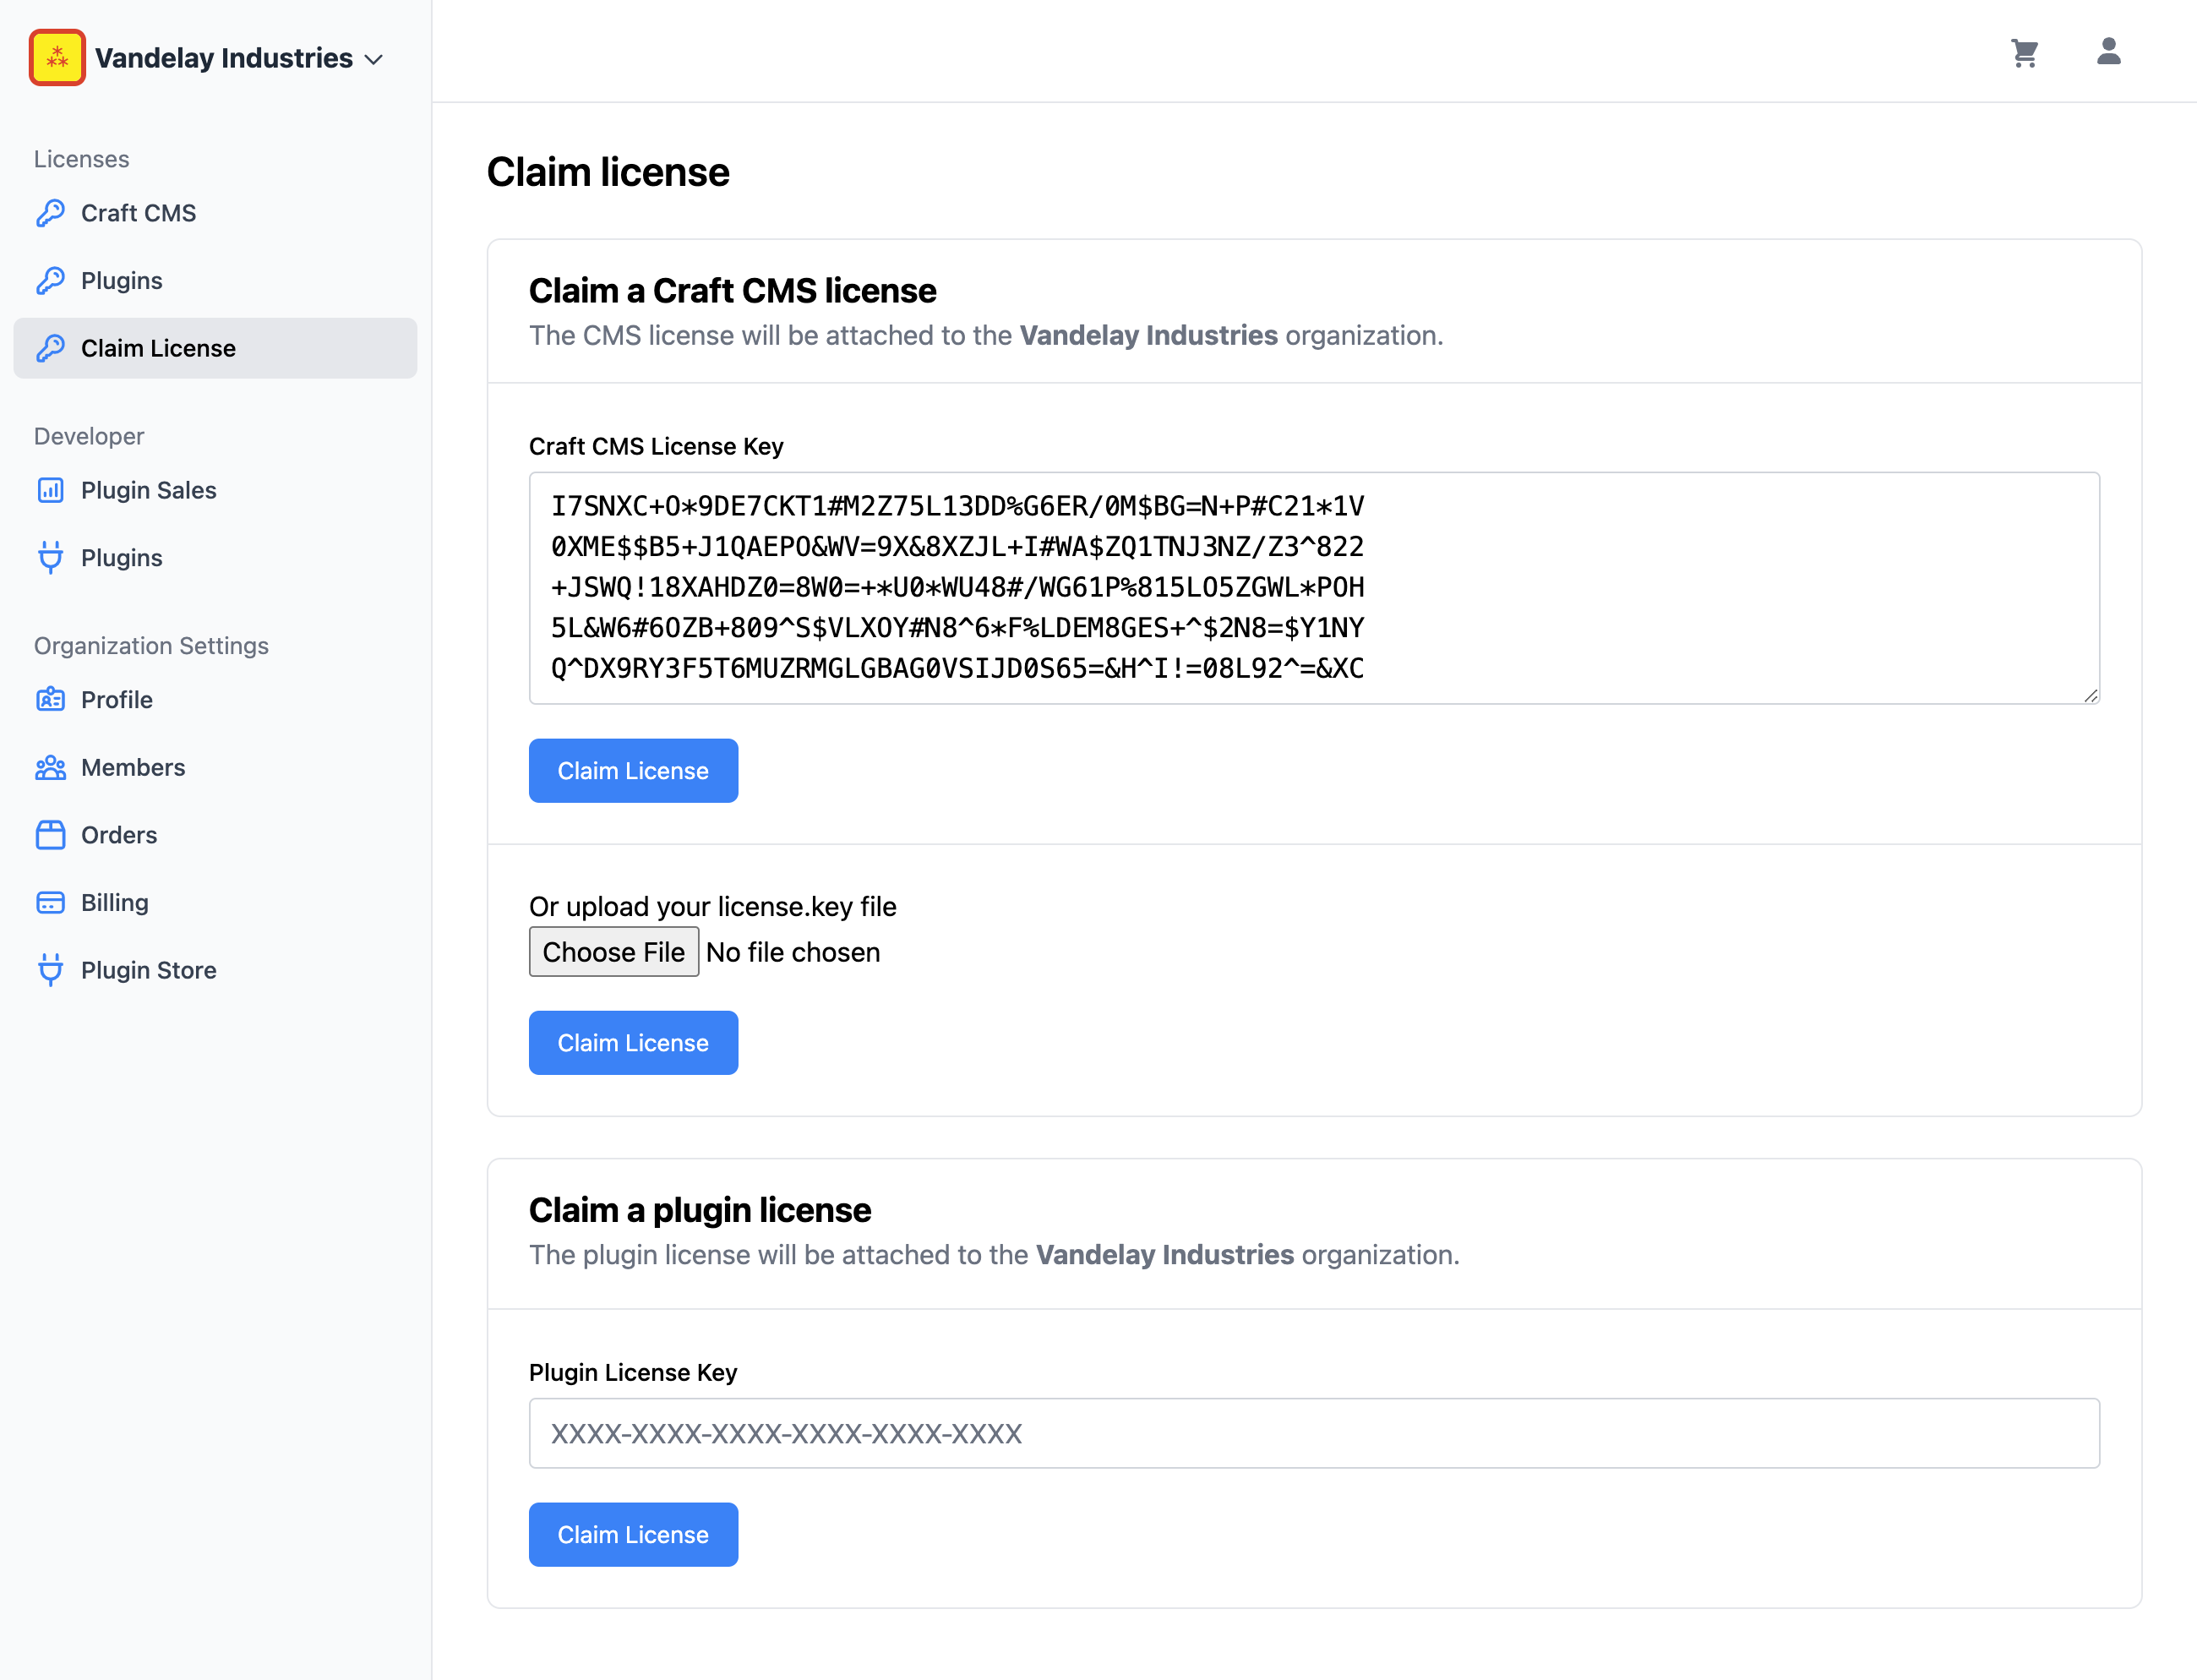Click the Vandelay Industries logo icon
2197x1680 pixels.
pos(57,58)
